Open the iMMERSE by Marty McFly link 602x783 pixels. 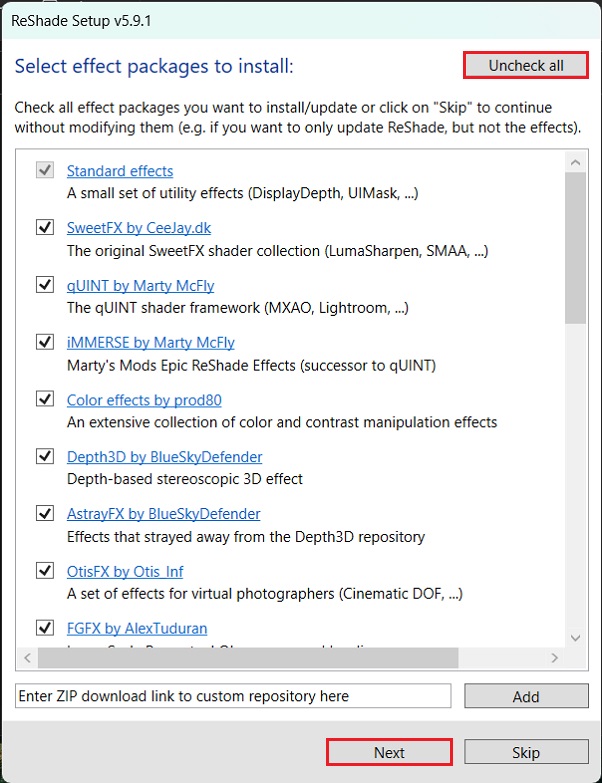pos(150,343)
